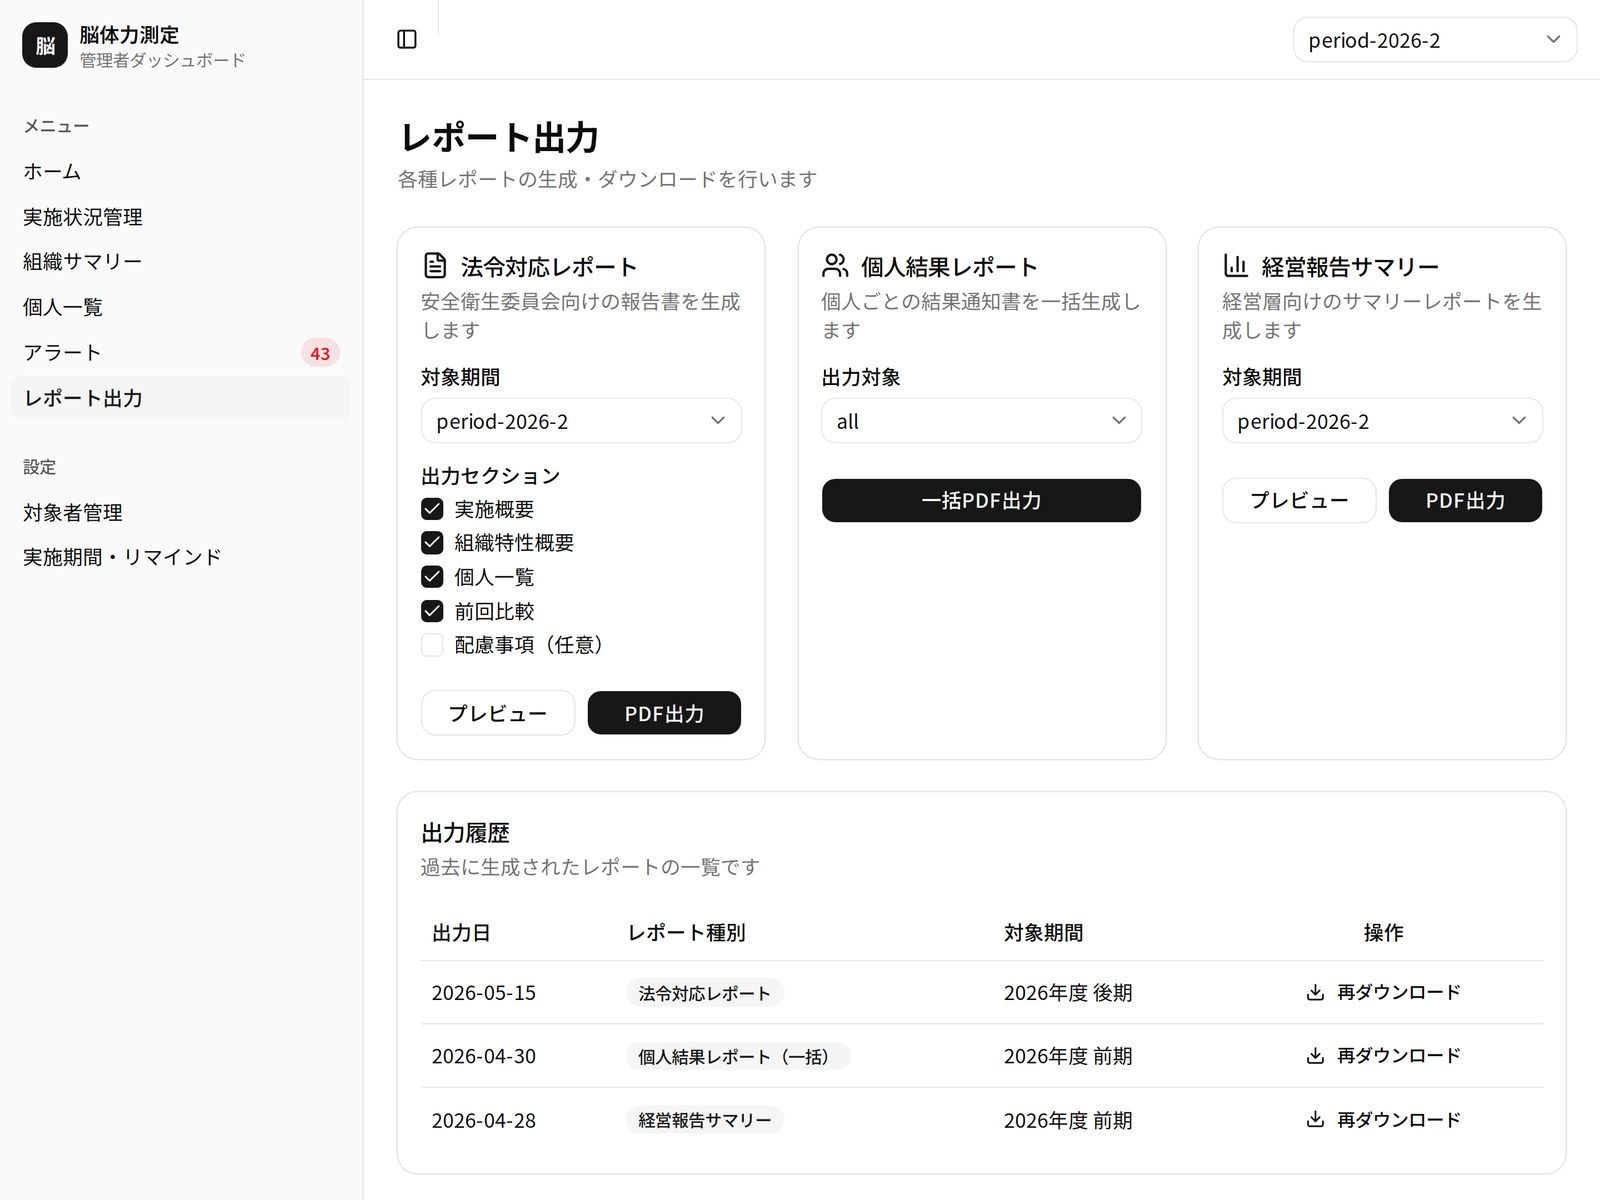Click プレビュー in 経営報告サマリー card

(1299, 500)
